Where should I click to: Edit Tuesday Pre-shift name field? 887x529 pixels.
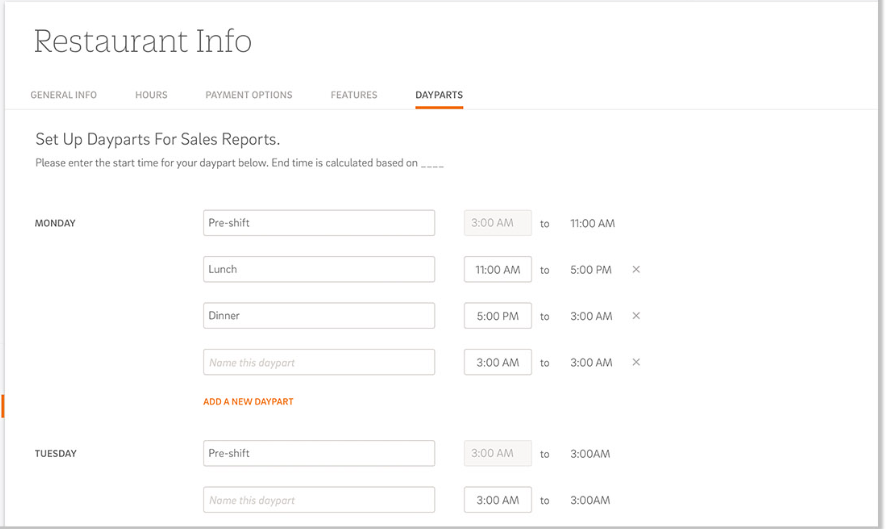coord(318,453)
